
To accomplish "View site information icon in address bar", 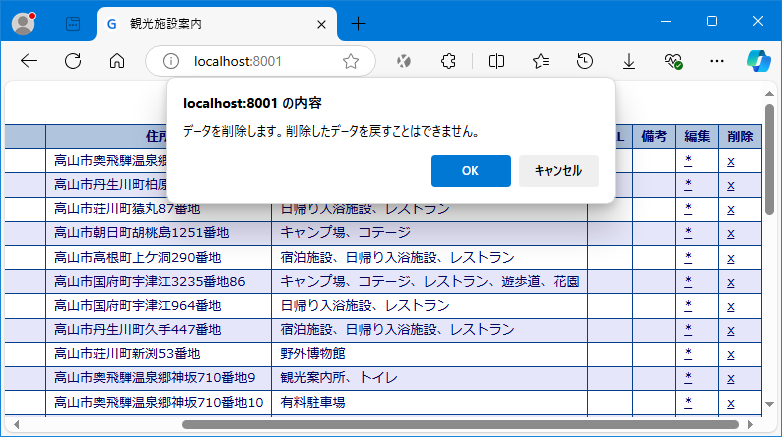I will click(x=171, y=61).
